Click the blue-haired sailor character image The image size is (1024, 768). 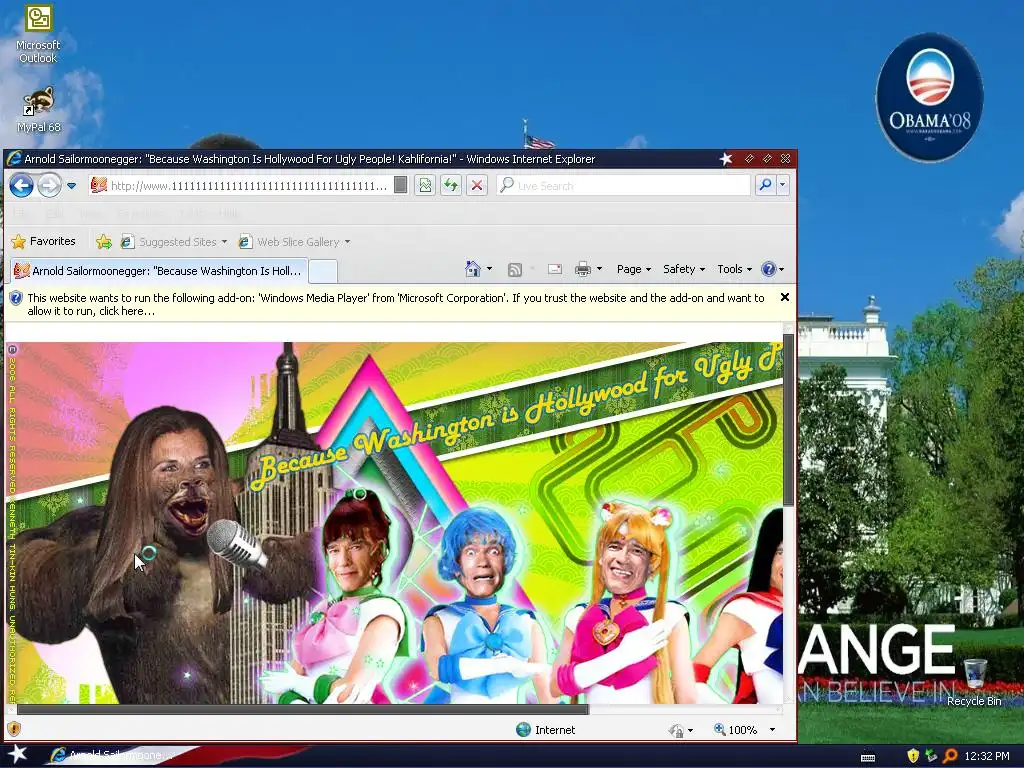click(x=487, y=604)
